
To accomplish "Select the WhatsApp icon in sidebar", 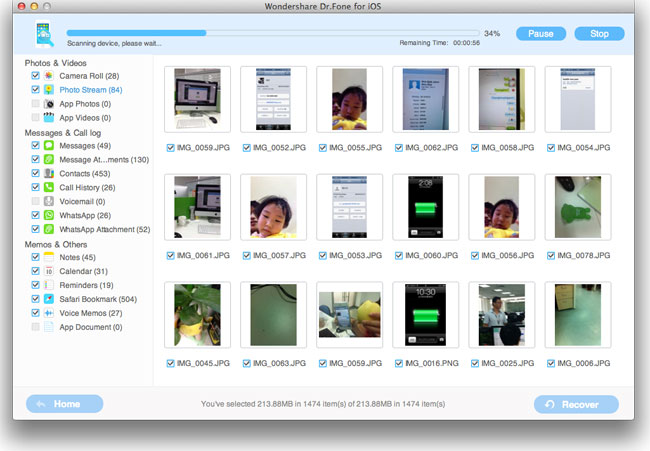I will (x=49, y=215).
